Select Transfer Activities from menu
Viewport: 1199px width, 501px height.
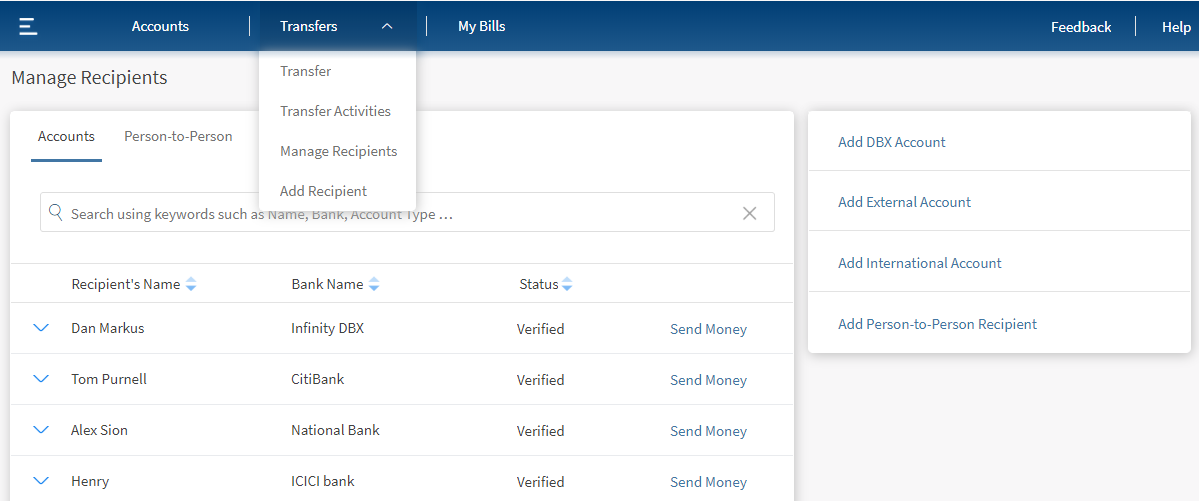(335, 111)
